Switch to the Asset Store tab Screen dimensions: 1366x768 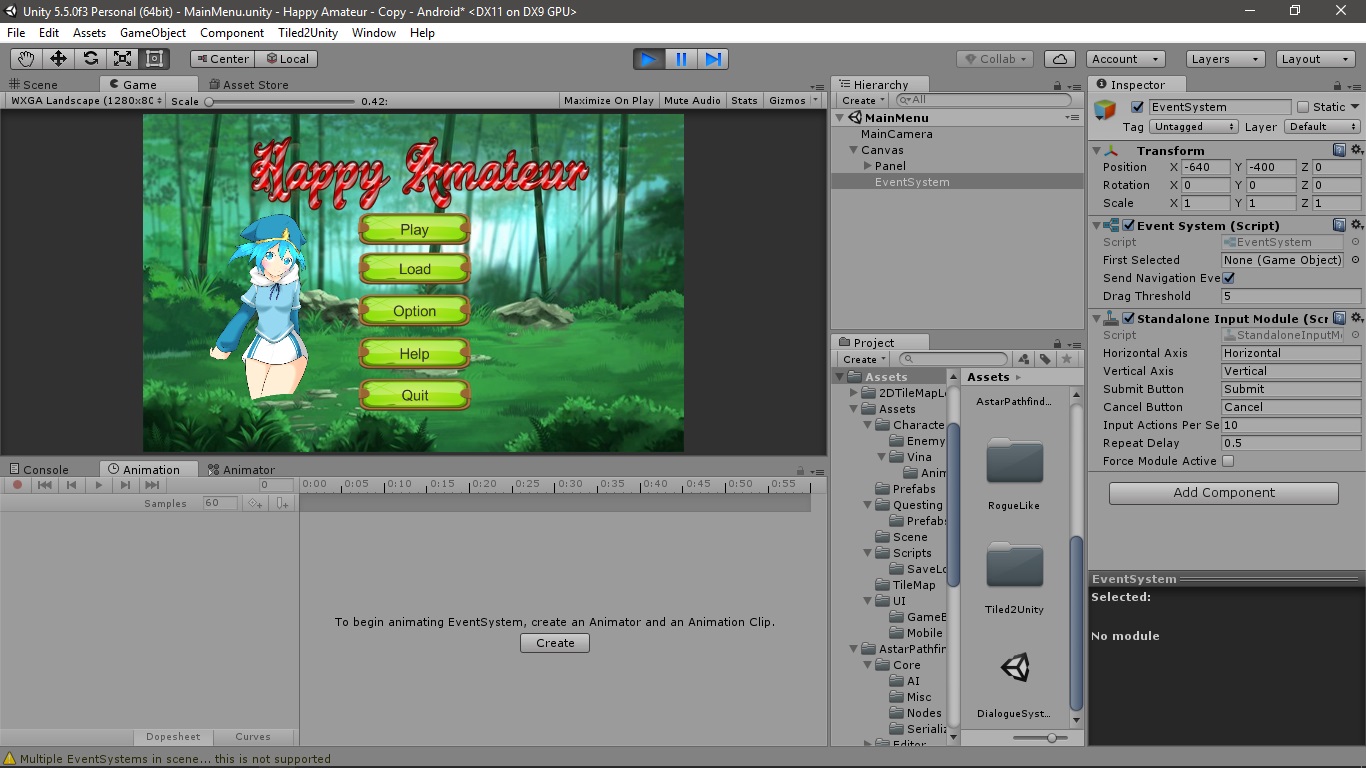(249, 85)
